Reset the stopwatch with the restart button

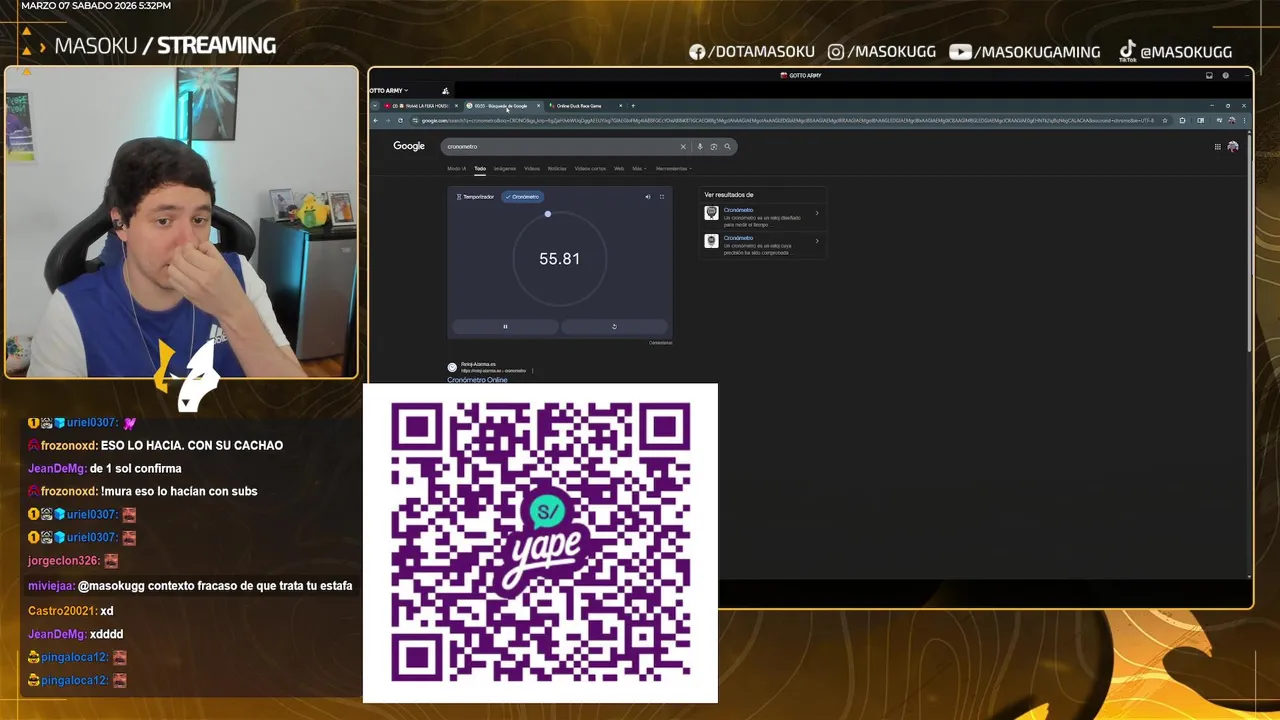pos(614,326)
